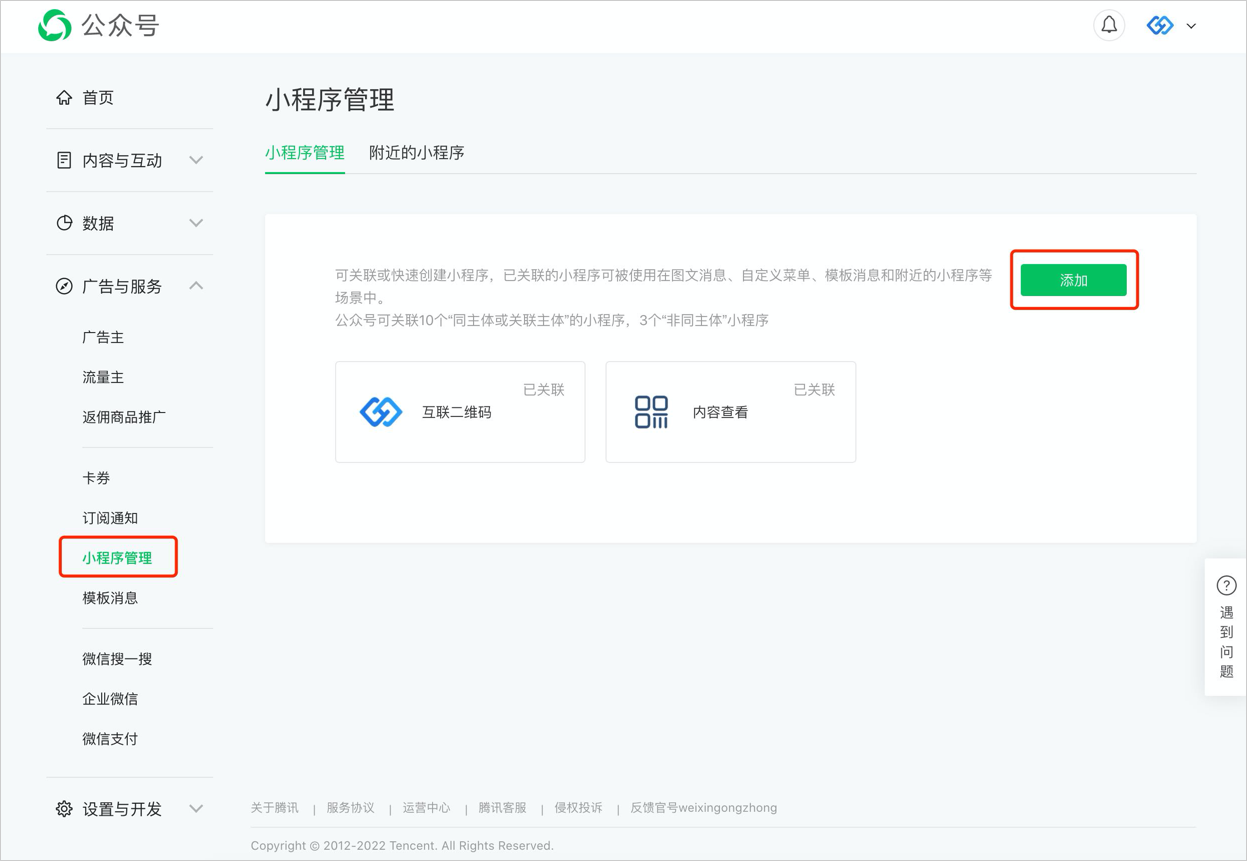The width and height of the screenshot is (1247, 861).
Task: Click the 互联二维码 mini program logo
Action: pyautogui.click(x=381, y=412)
